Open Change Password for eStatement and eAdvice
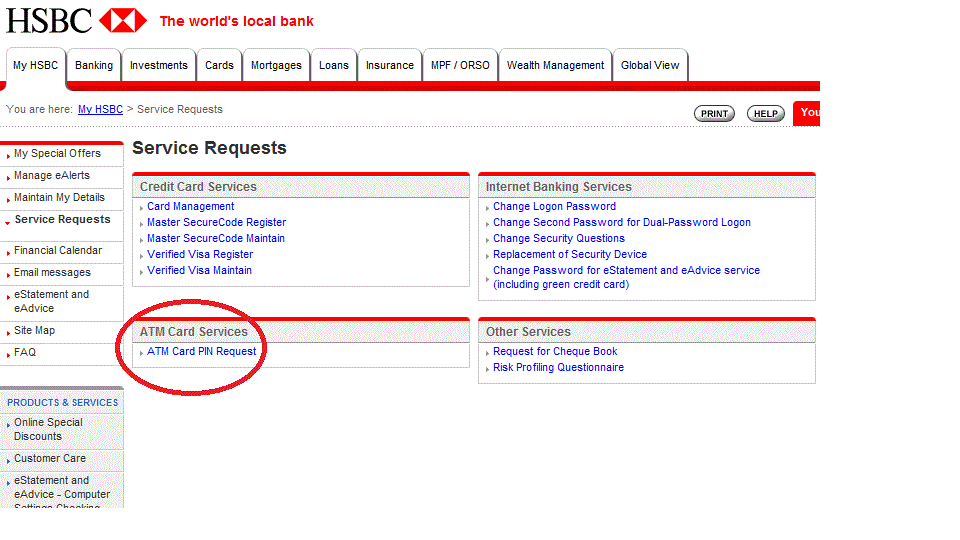 [626, 277]
